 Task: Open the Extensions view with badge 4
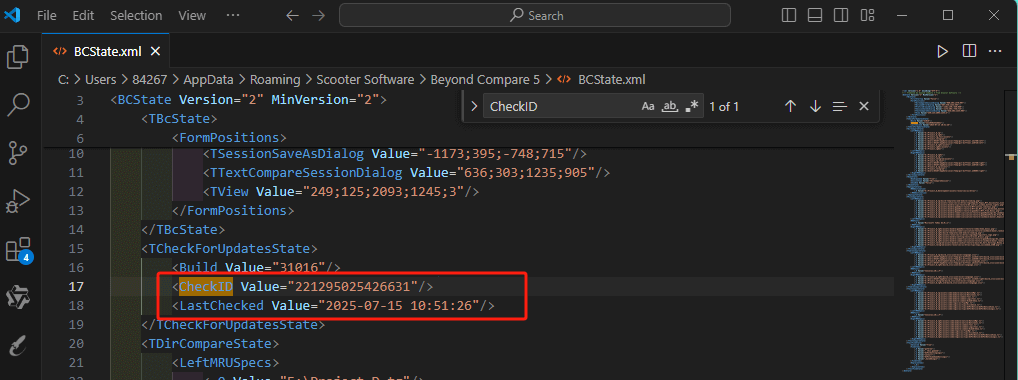(x=18, y=250)
